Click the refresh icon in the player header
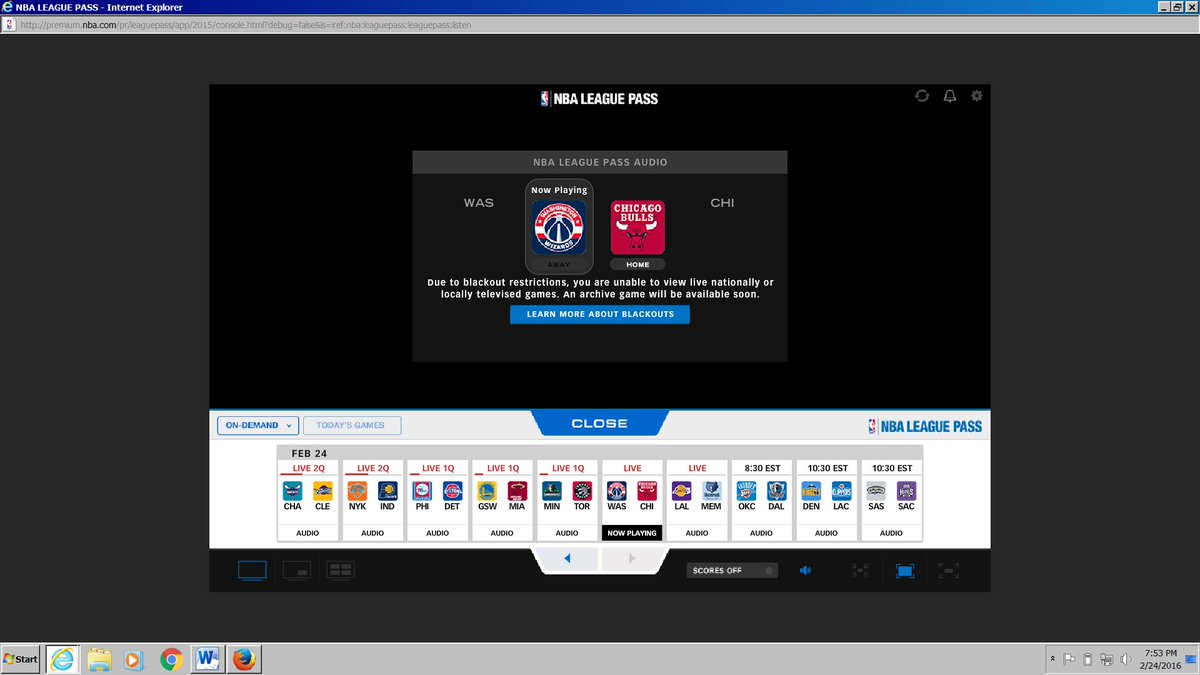The image size is (1200, 675). tap(922, 96)
